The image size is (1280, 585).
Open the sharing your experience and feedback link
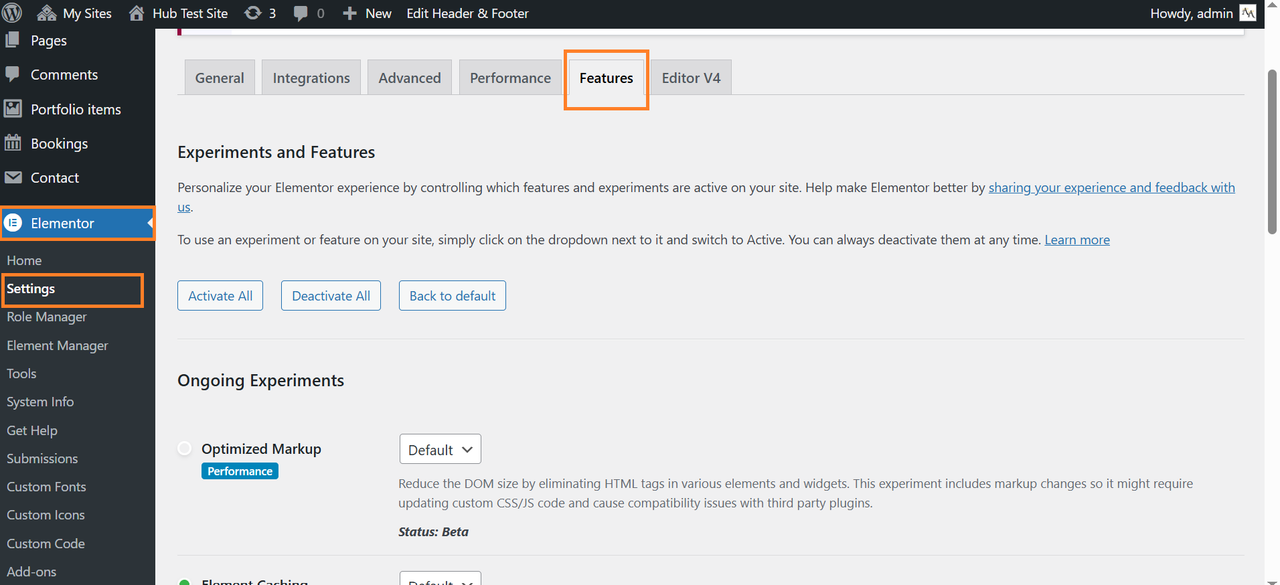click(1112, 187)
